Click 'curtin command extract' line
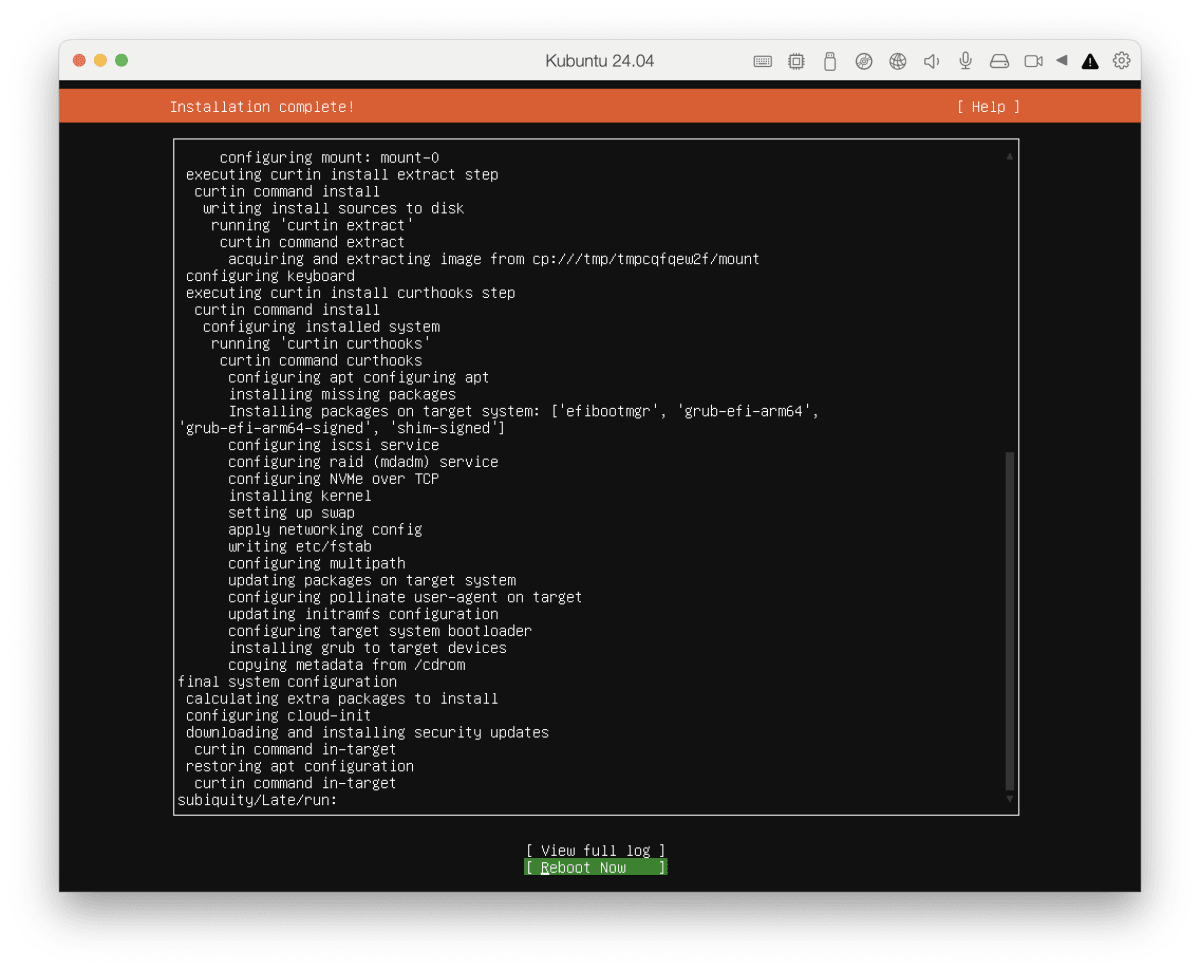1200x970 pixels. 312,242
